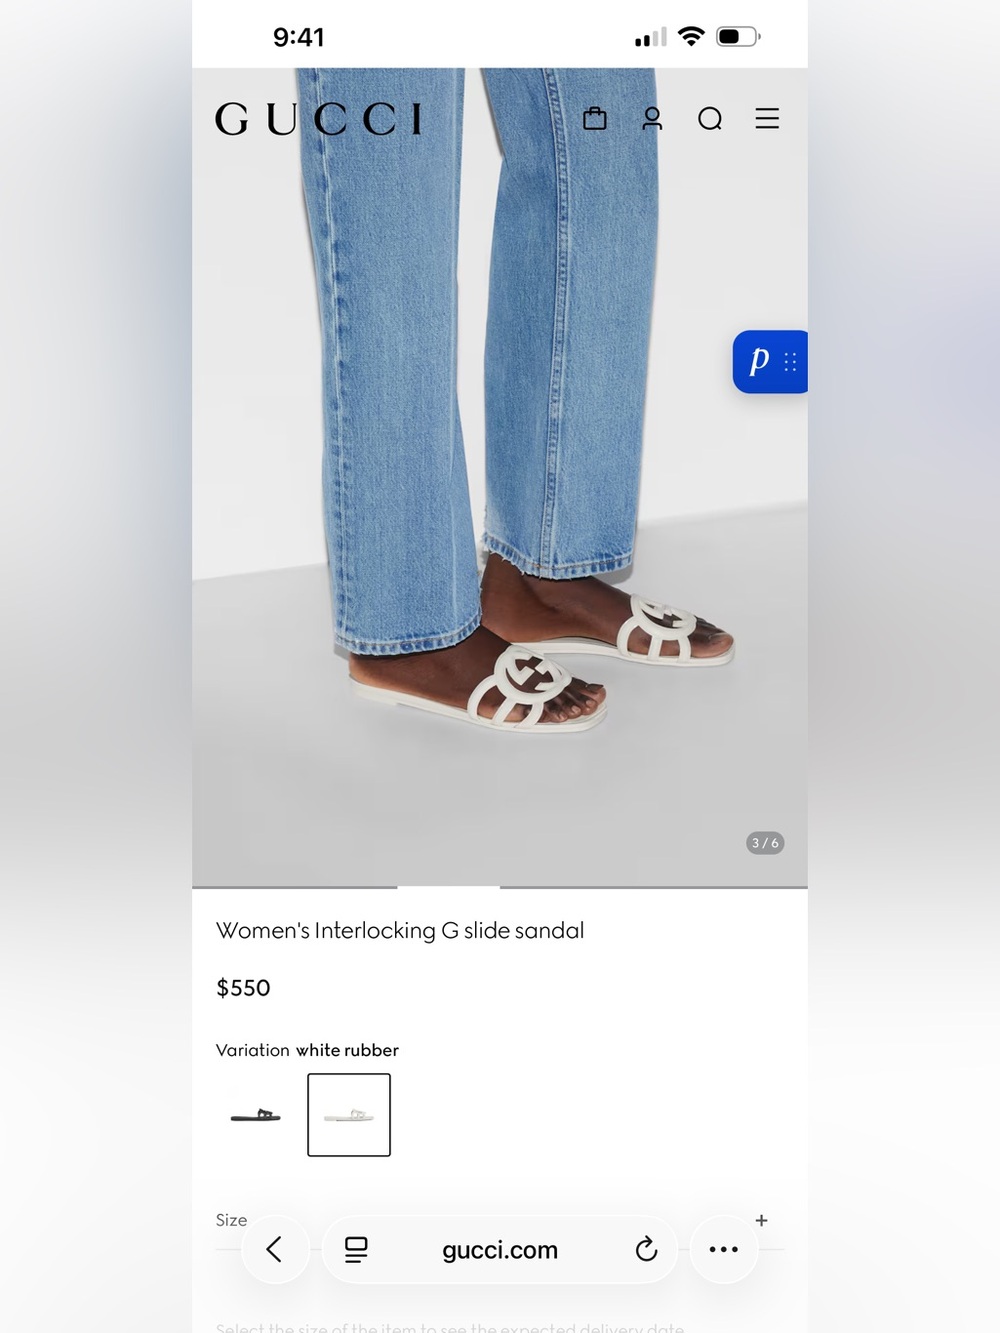
Task: Tap the blue floating P widget
Action: point(770,361)
